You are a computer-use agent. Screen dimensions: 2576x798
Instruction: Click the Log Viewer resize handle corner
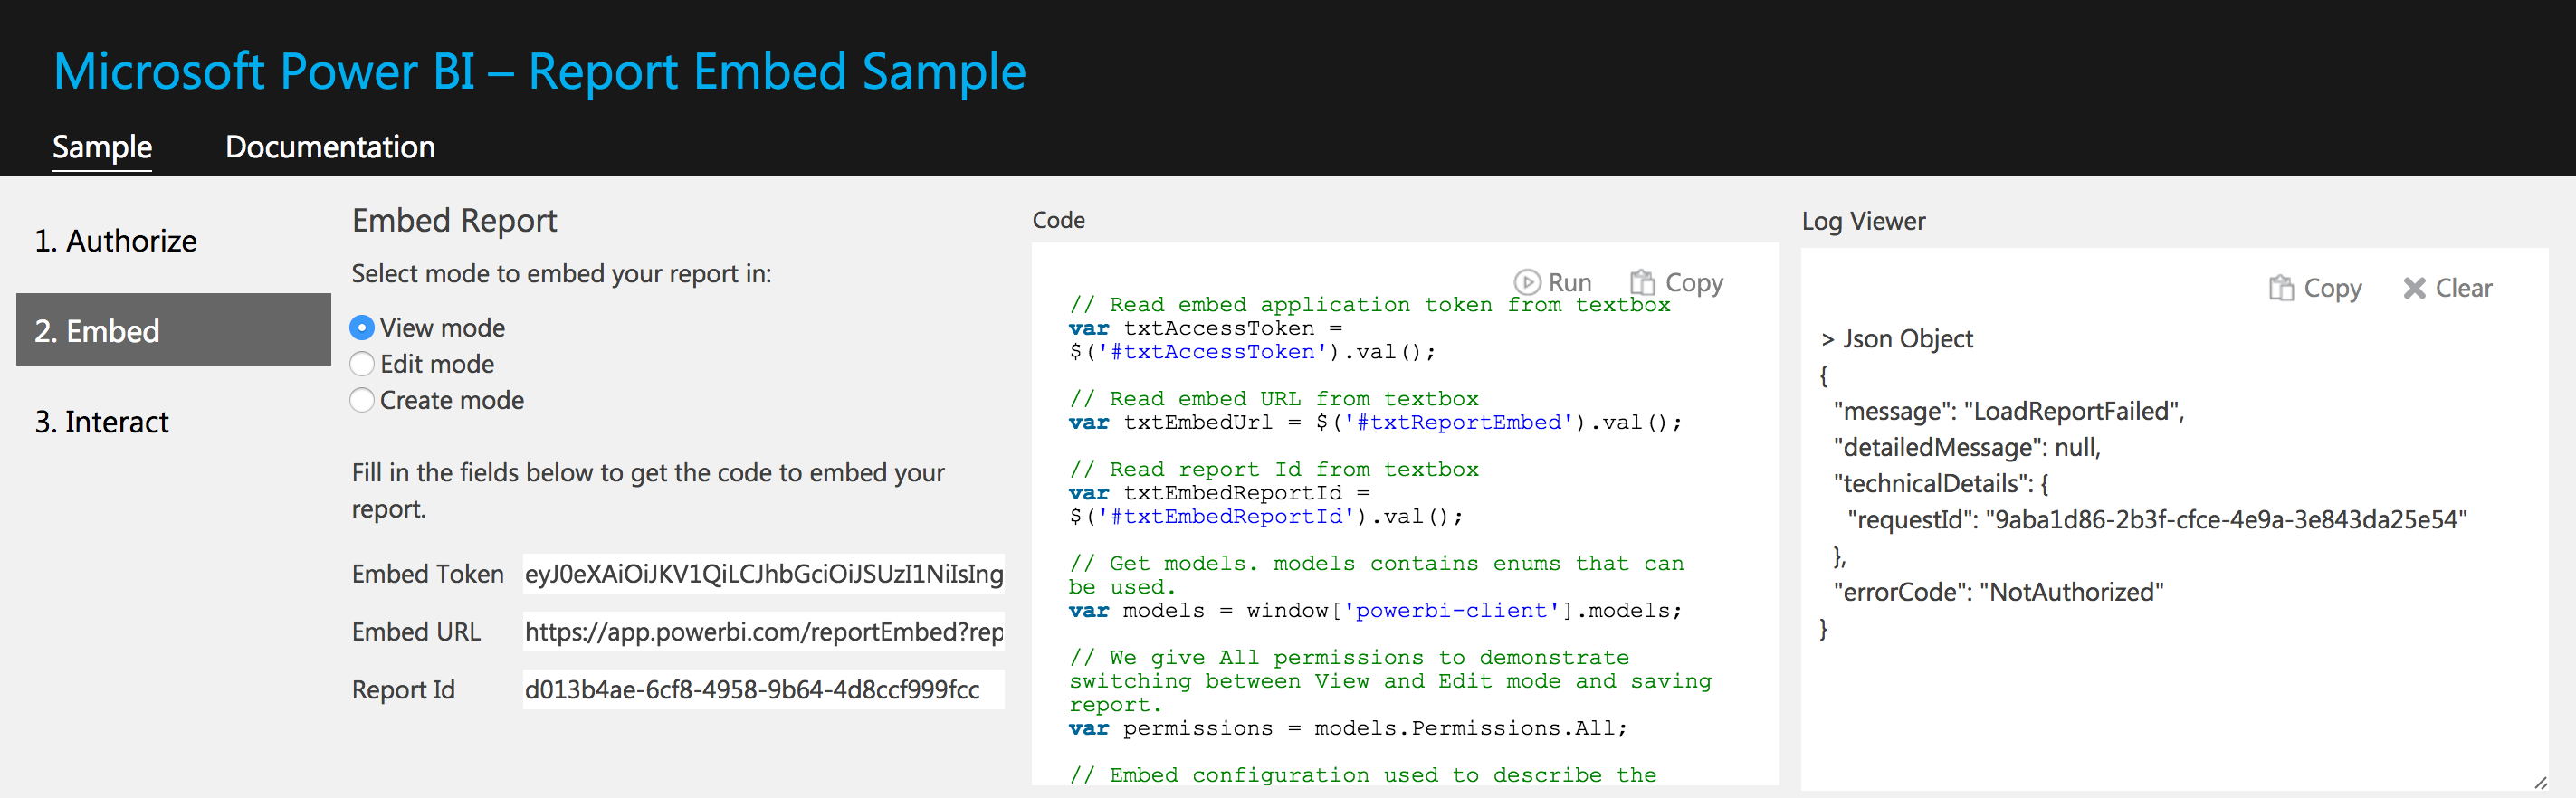click(x=2540, y=783)
